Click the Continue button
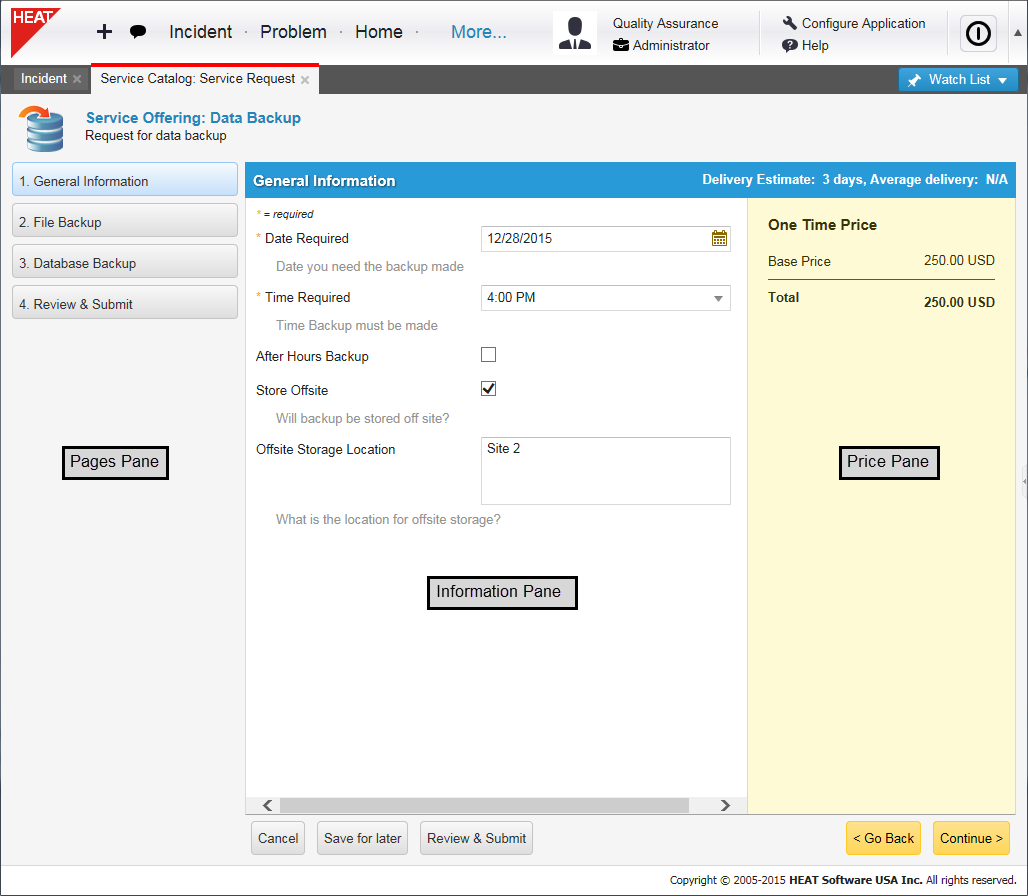This screenshot has height=896, width=1028. (x=970, y=838)
